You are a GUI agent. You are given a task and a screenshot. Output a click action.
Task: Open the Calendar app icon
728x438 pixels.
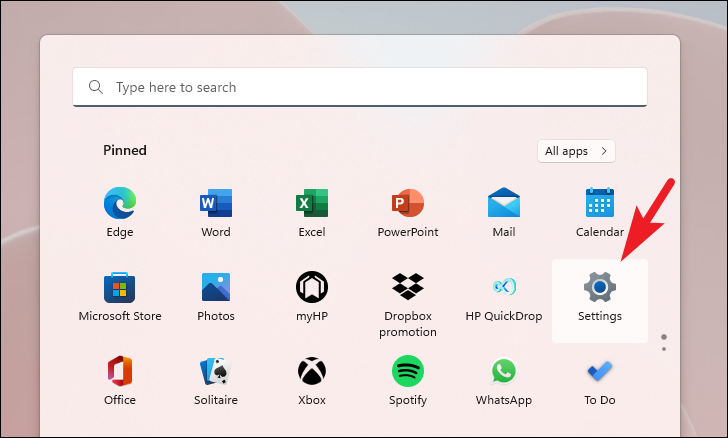(600, 203)
